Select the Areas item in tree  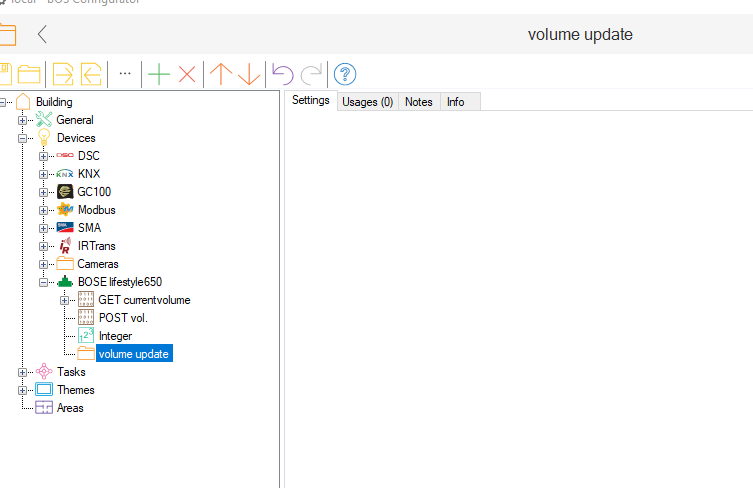coord(70,408)
